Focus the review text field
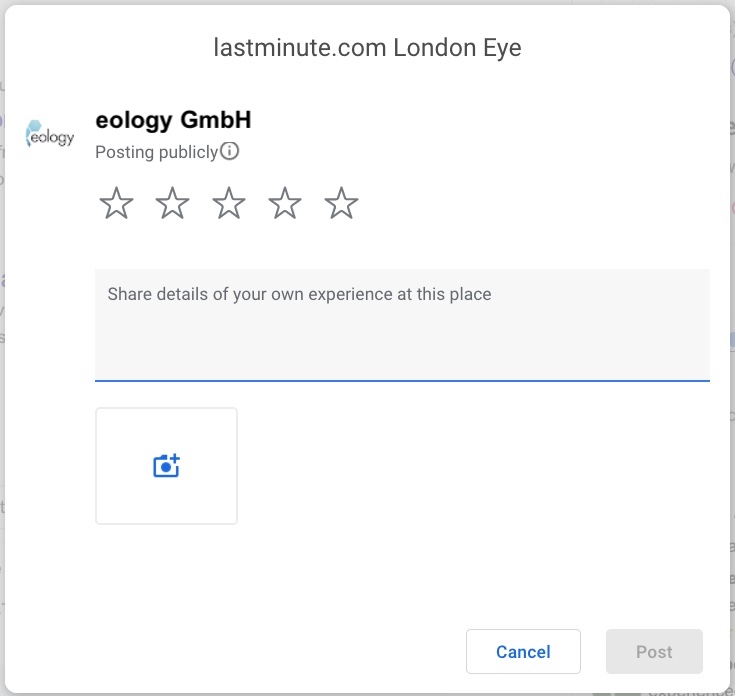This screenshot has height=696, width=735. point(402,325)
